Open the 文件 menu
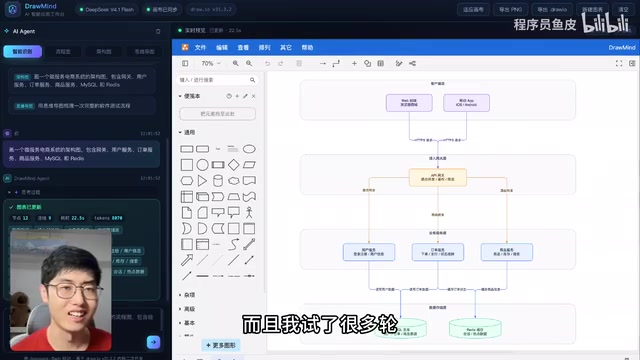The height and width of the screenshot is (360, 640). click(200, 48)
